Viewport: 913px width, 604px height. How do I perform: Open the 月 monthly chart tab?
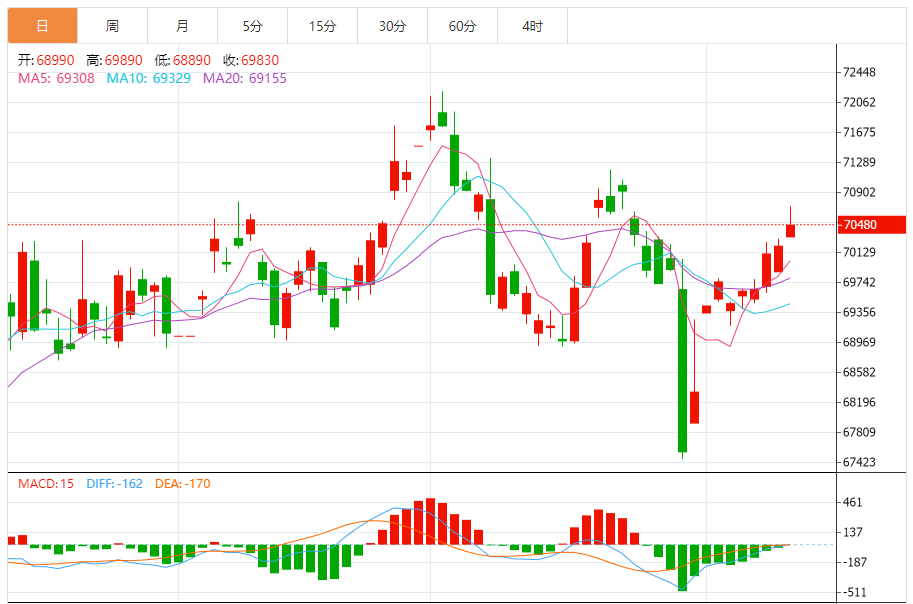(x=182, y=26)
